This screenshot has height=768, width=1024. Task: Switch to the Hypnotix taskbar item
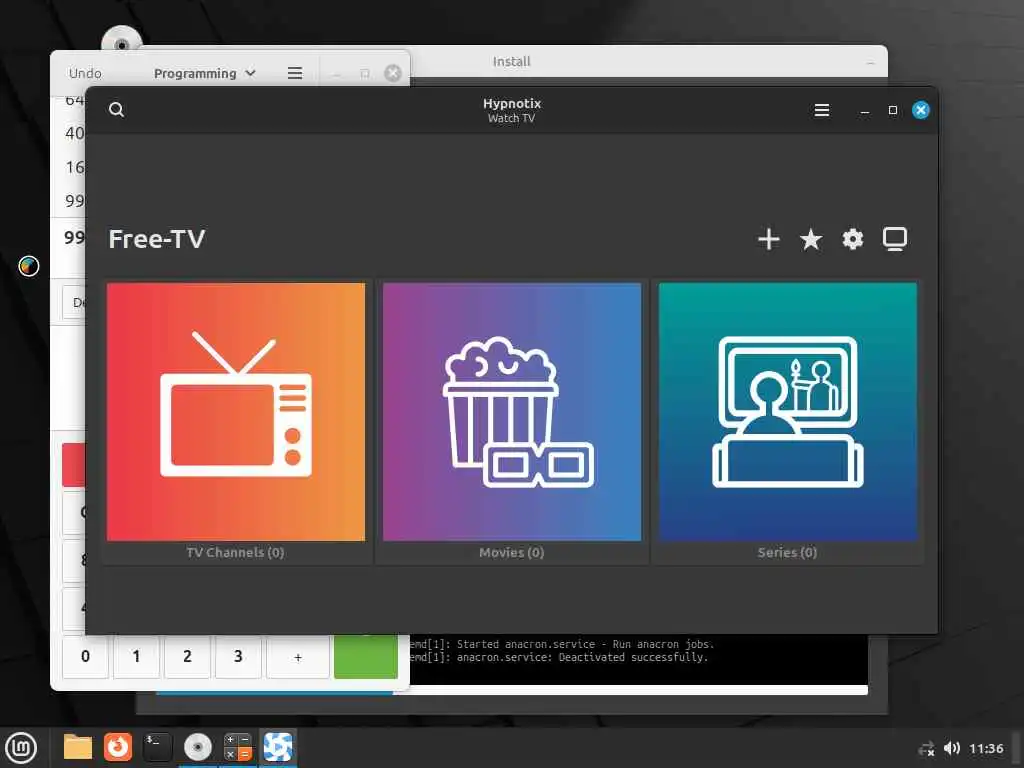[278, 747]
